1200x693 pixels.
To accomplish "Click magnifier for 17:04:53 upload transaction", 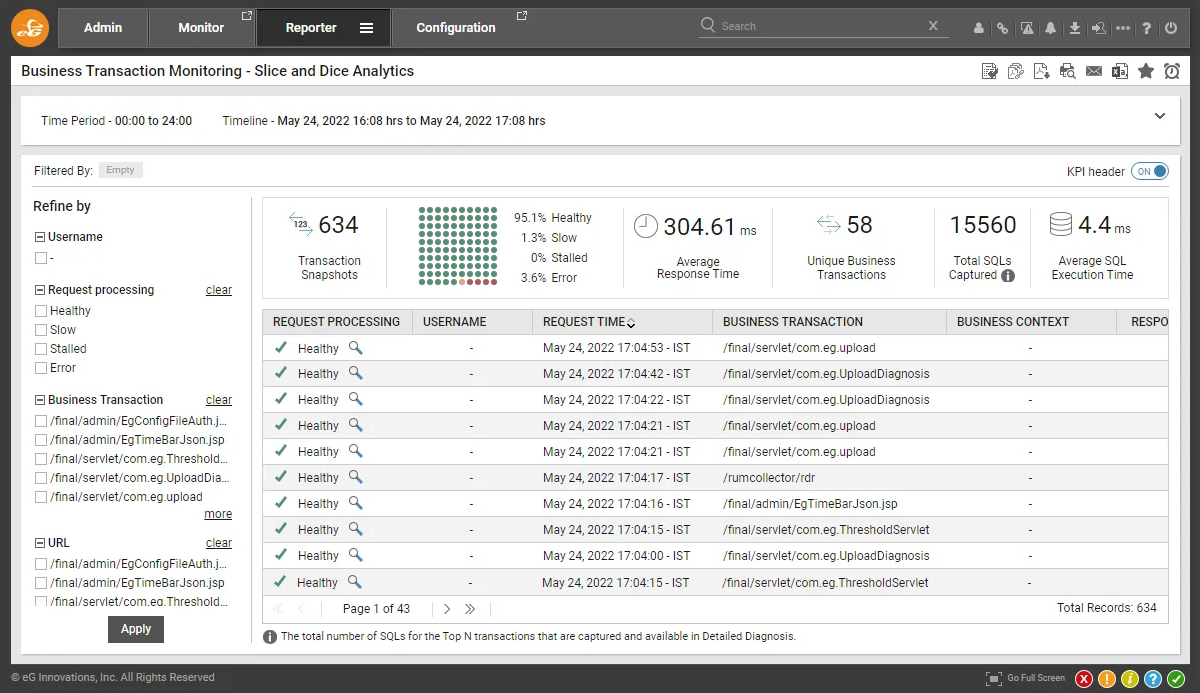I will [x=355, y=347].
